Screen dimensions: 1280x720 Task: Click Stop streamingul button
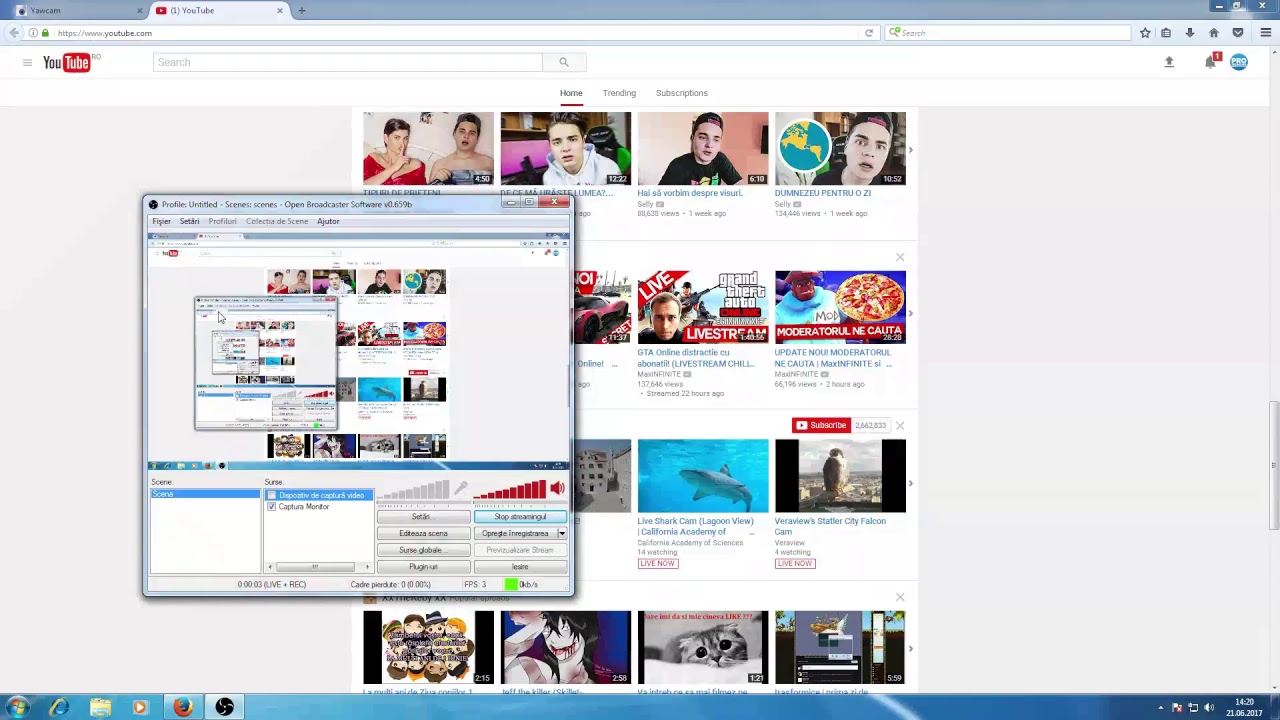pyautogui.click(x=520, y=517)
